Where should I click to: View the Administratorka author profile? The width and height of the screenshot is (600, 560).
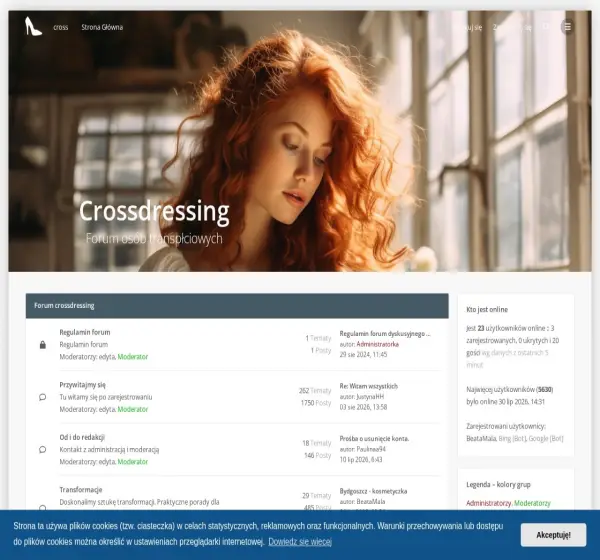(x=377, y=344)
